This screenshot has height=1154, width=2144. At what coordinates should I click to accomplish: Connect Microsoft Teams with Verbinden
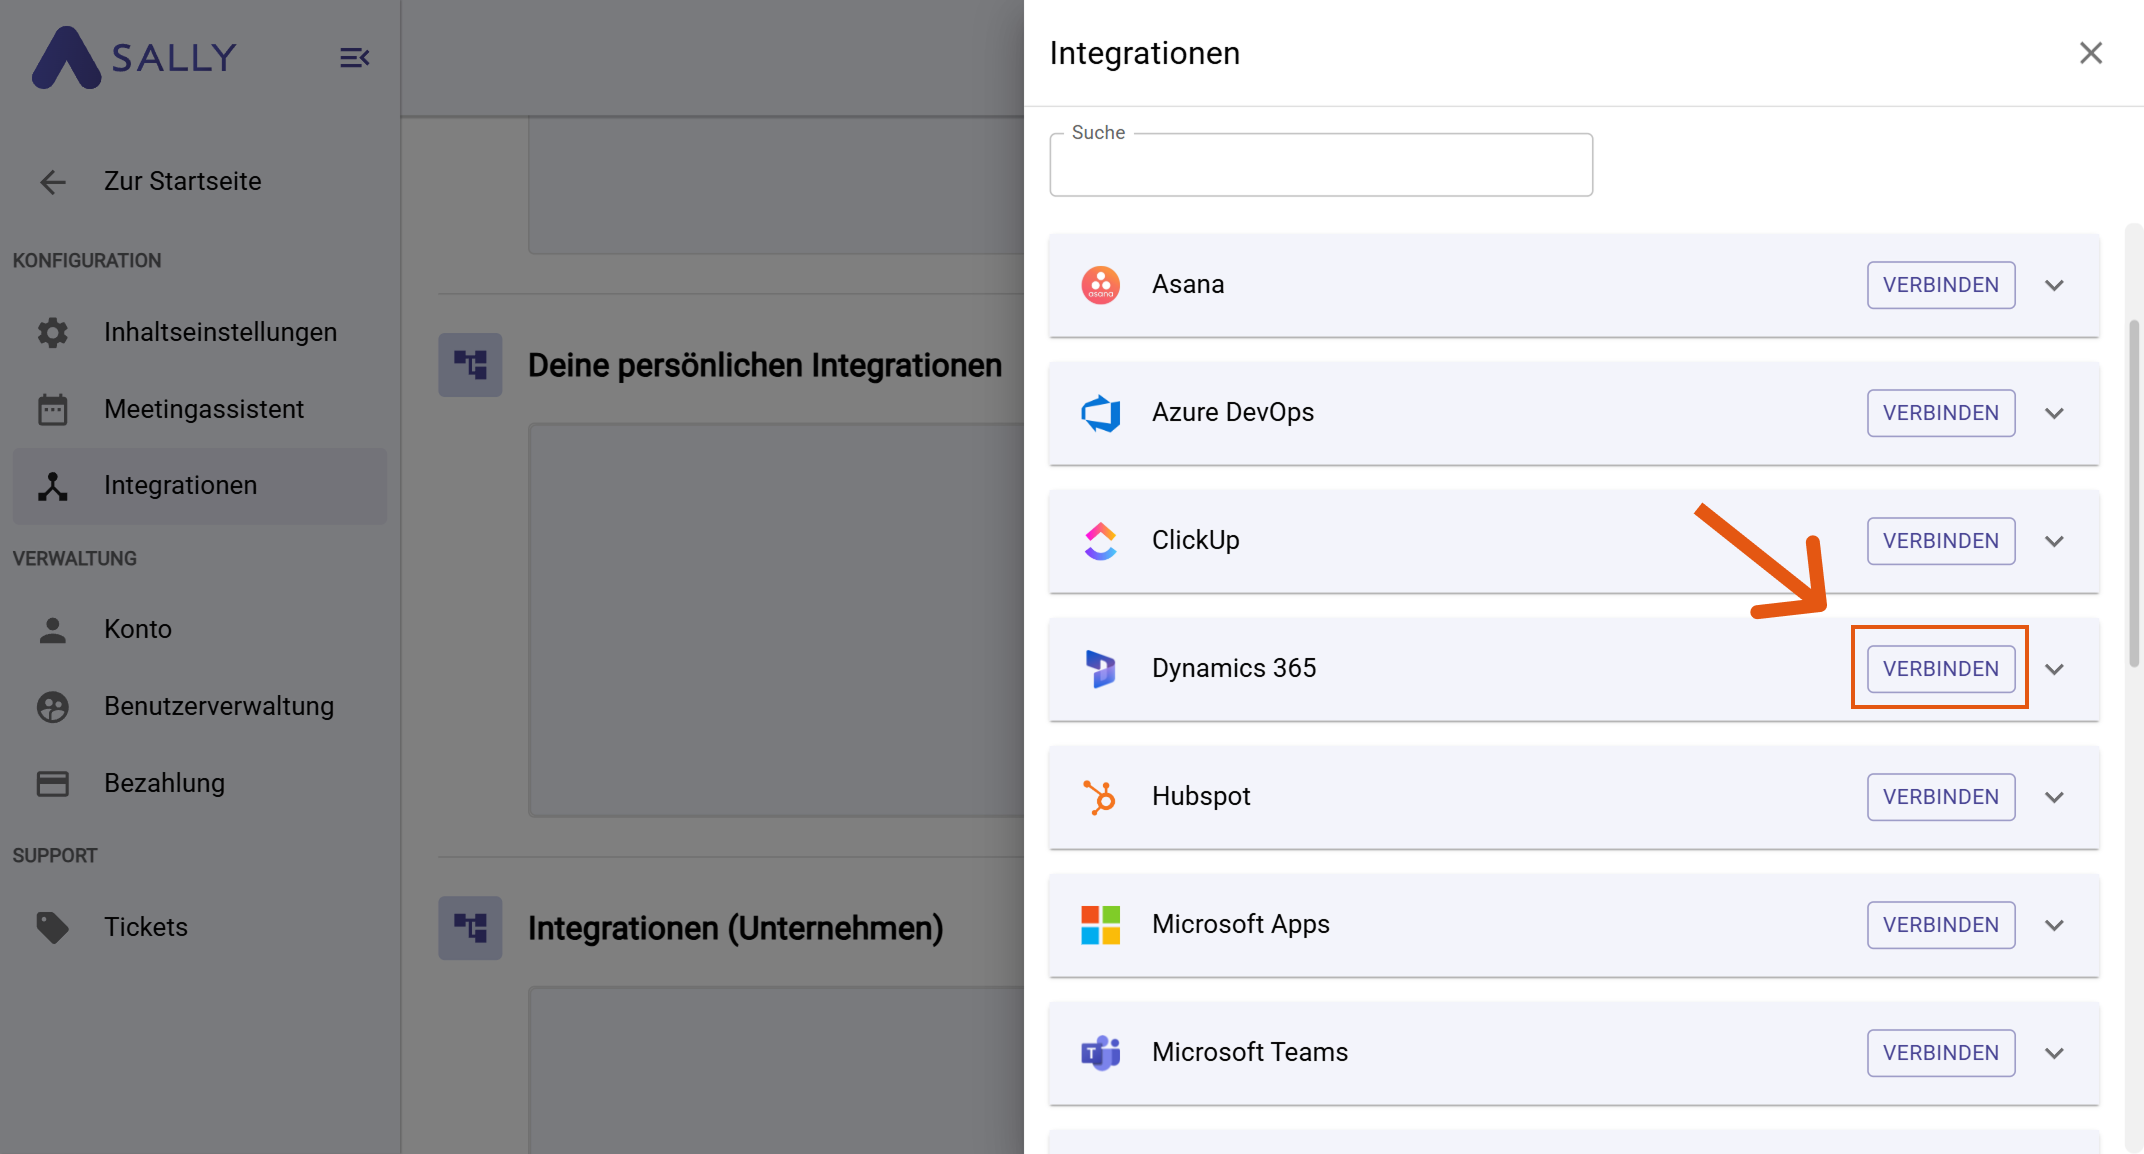click(1941, 1053)
